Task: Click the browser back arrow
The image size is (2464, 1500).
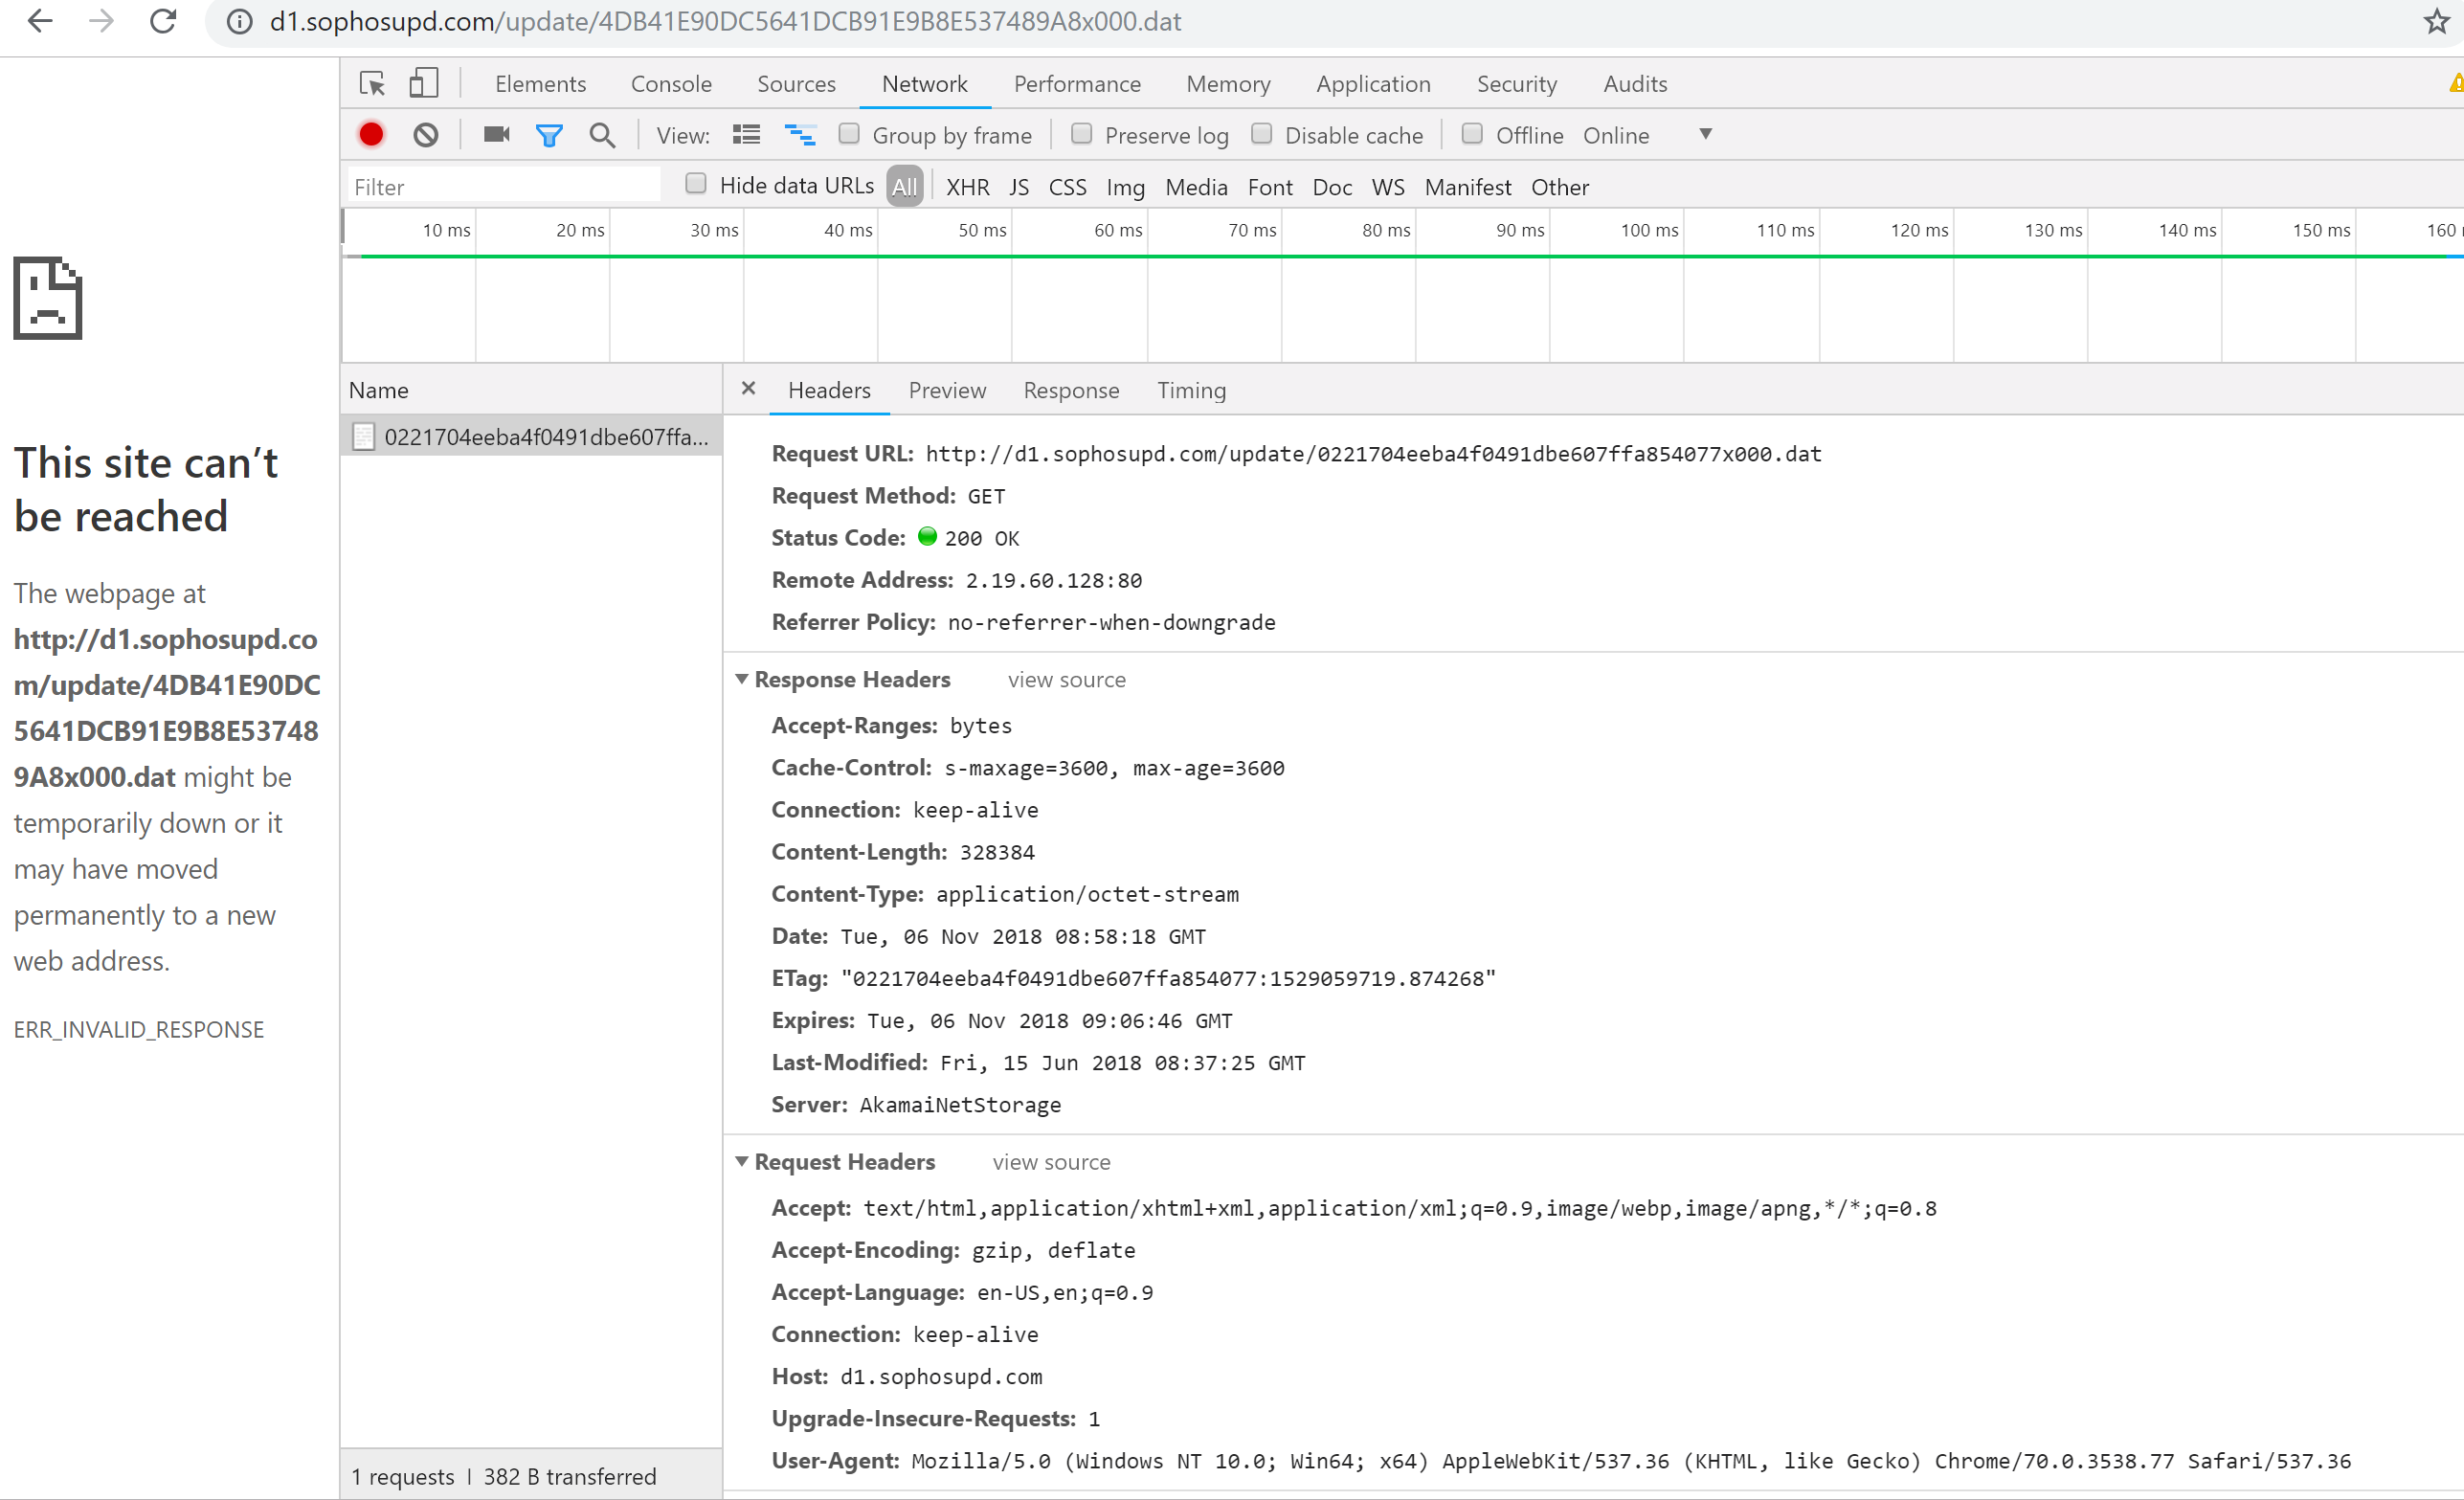Action: [x=40, y=21]
